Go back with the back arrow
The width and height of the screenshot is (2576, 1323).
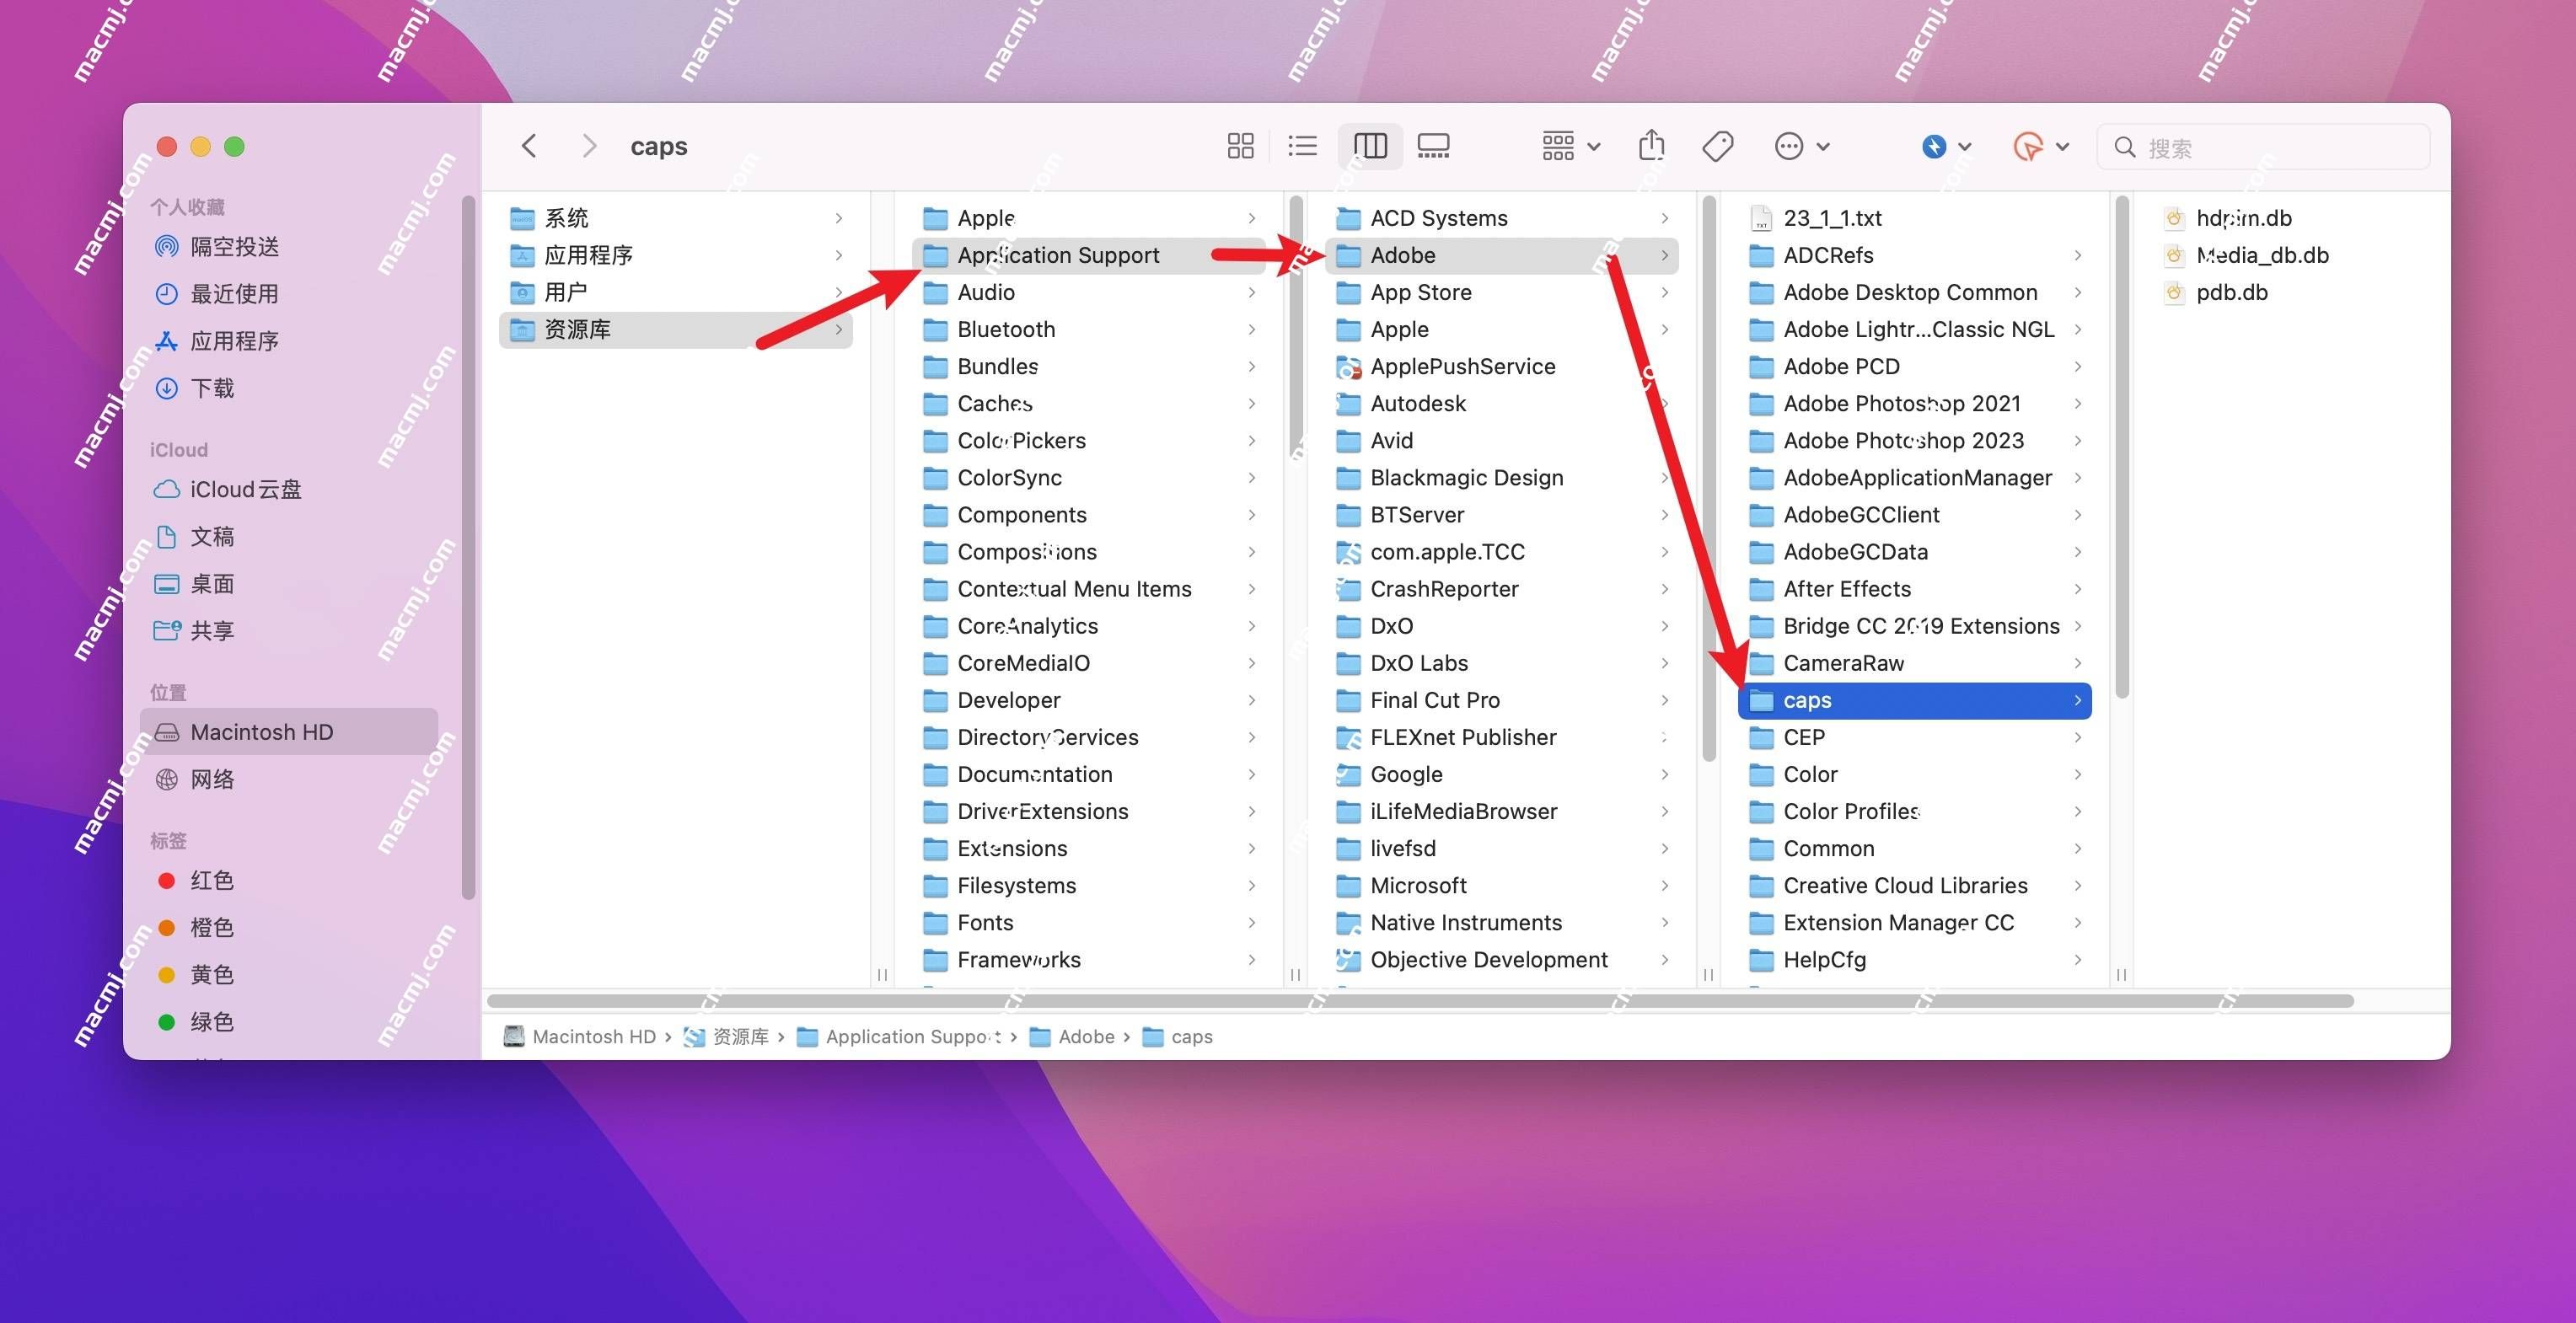529,146
